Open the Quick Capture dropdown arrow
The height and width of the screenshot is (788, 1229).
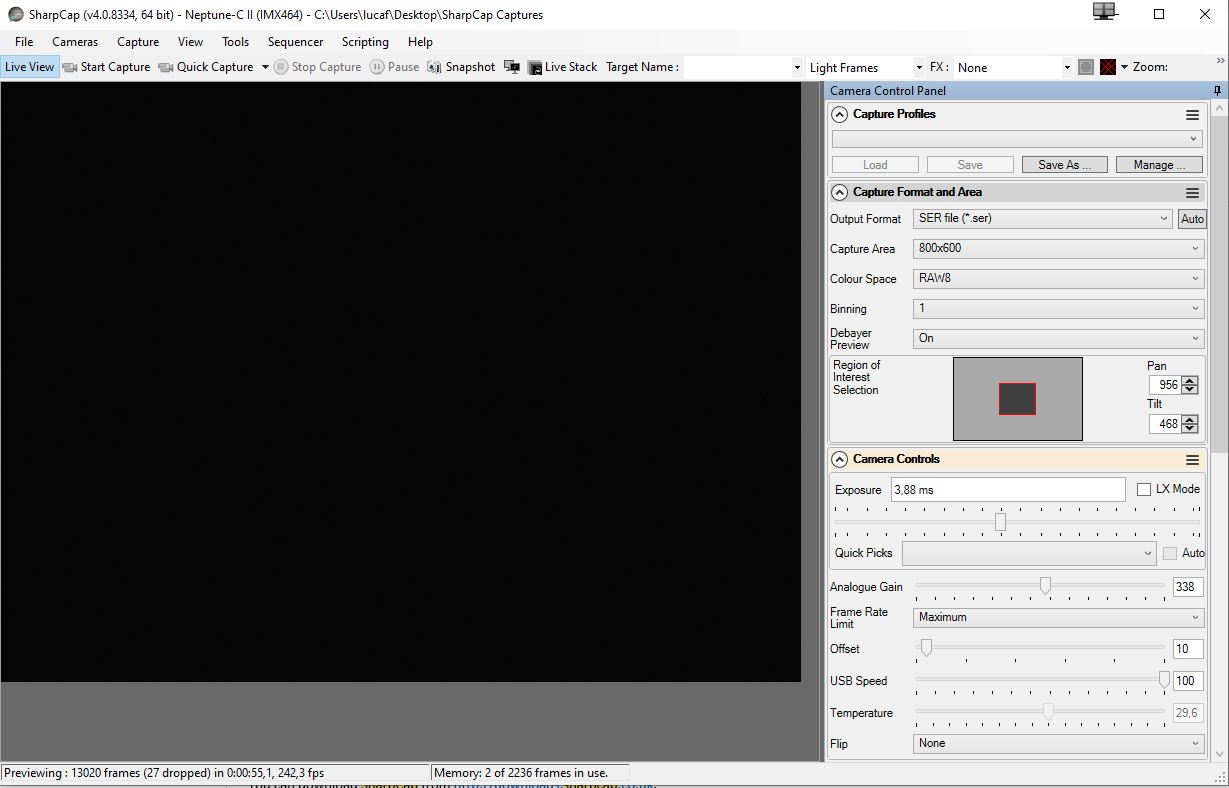tap(265, 67)
